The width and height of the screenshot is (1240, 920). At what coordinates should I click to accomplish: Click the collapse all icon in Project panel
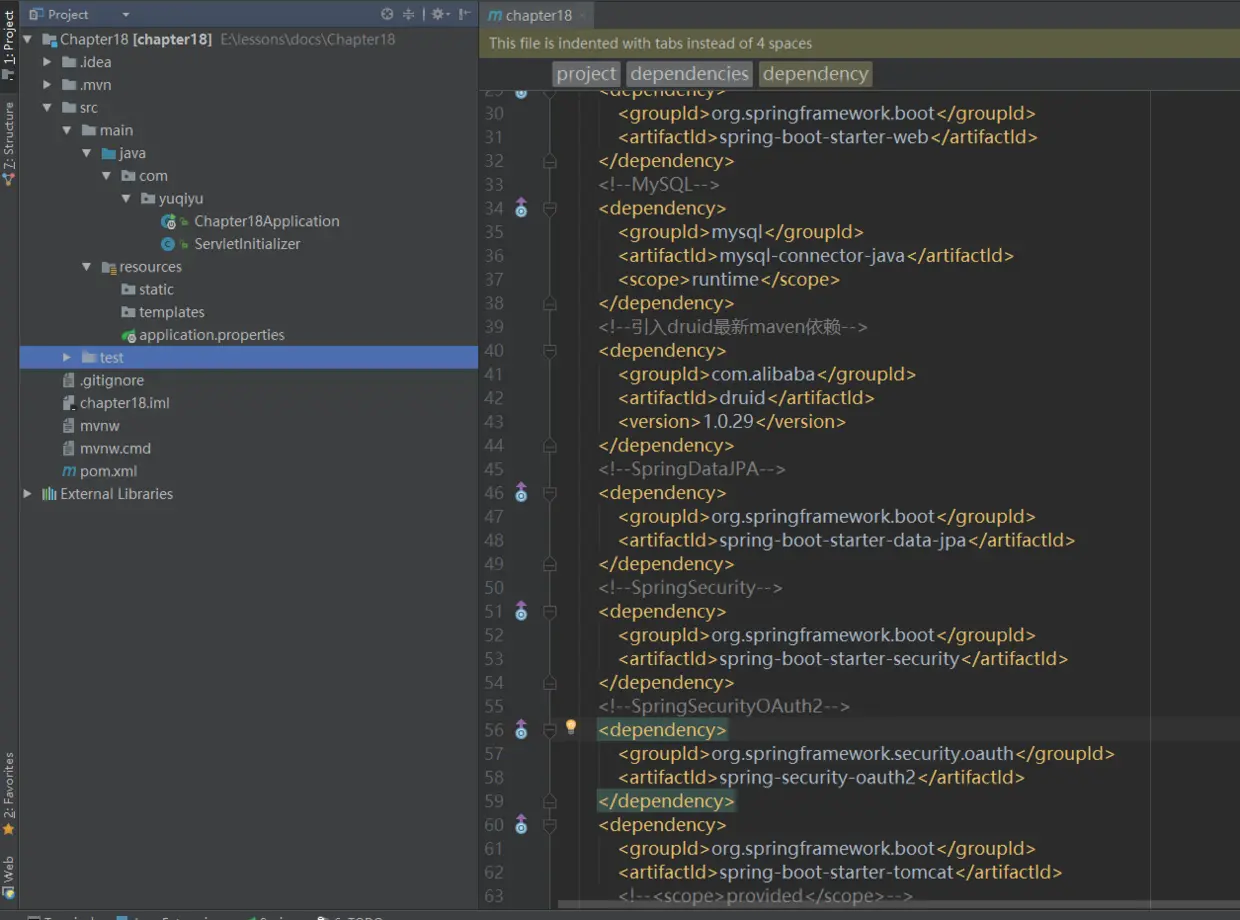tap(409, 14)
